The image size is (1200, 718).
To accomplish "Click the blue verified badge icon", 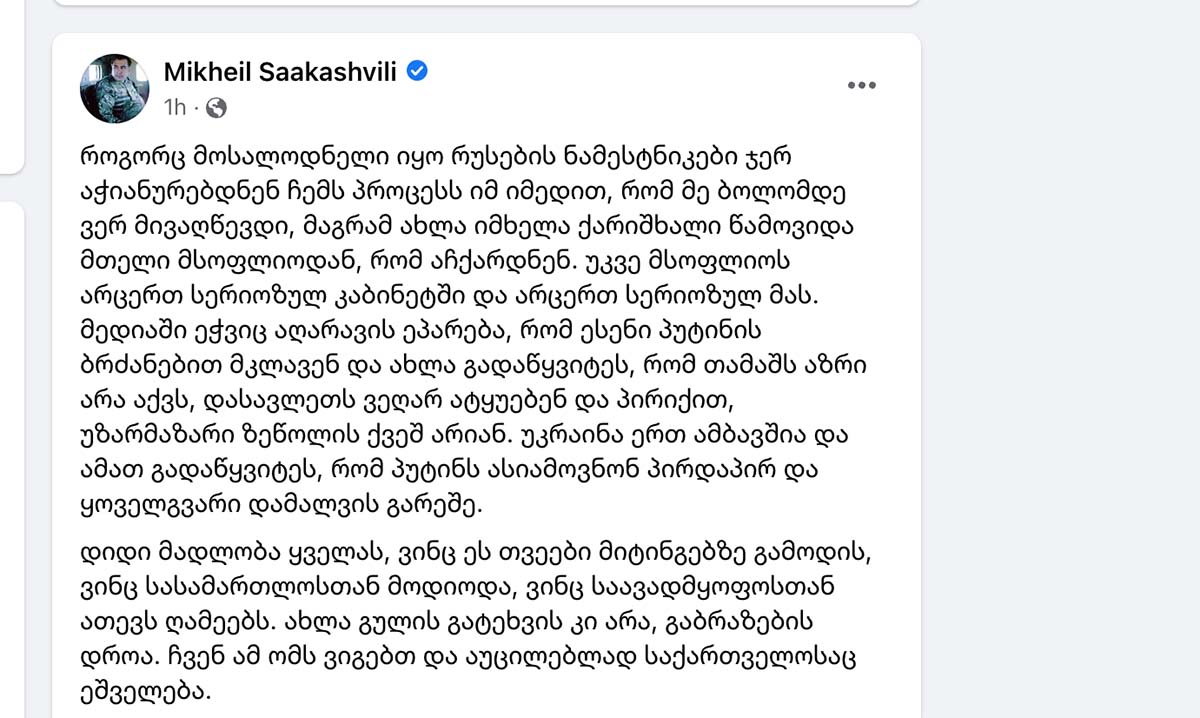I will (419, 71).
